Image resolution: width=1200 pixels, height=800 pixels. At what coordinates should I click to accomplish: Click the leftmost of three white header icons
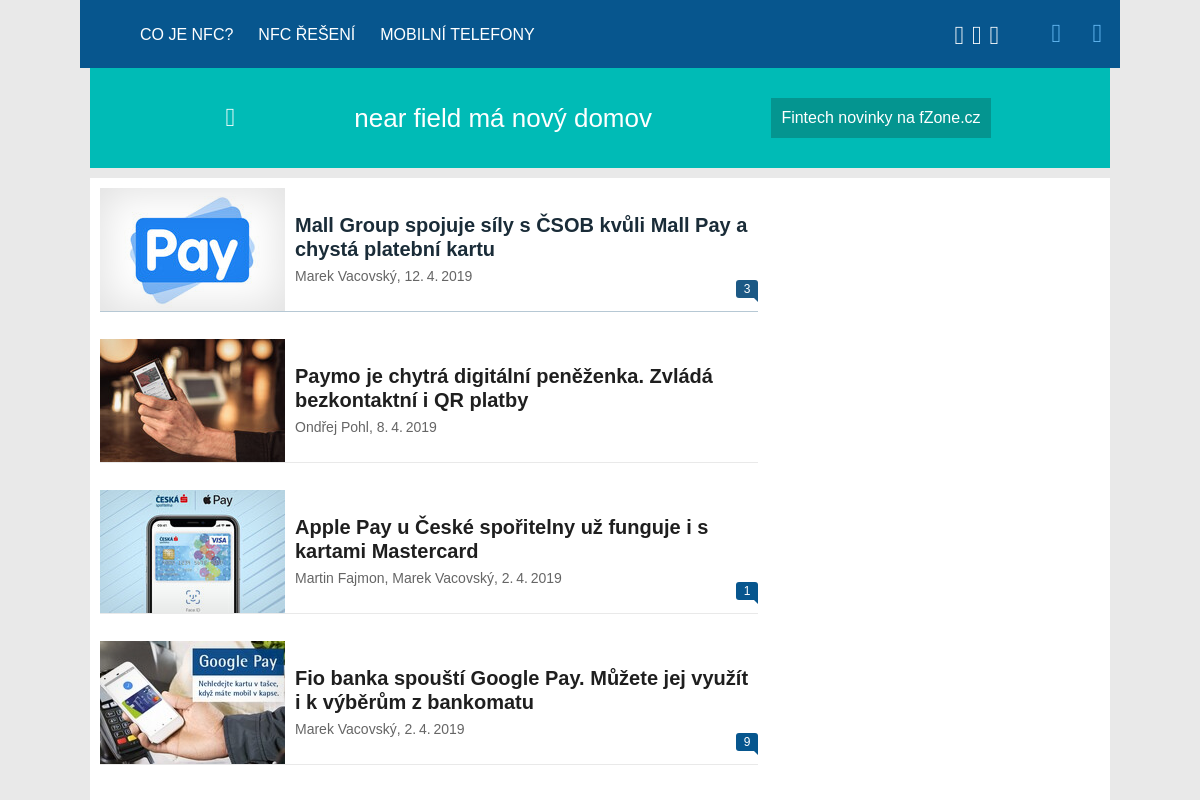tap(959, 36)
